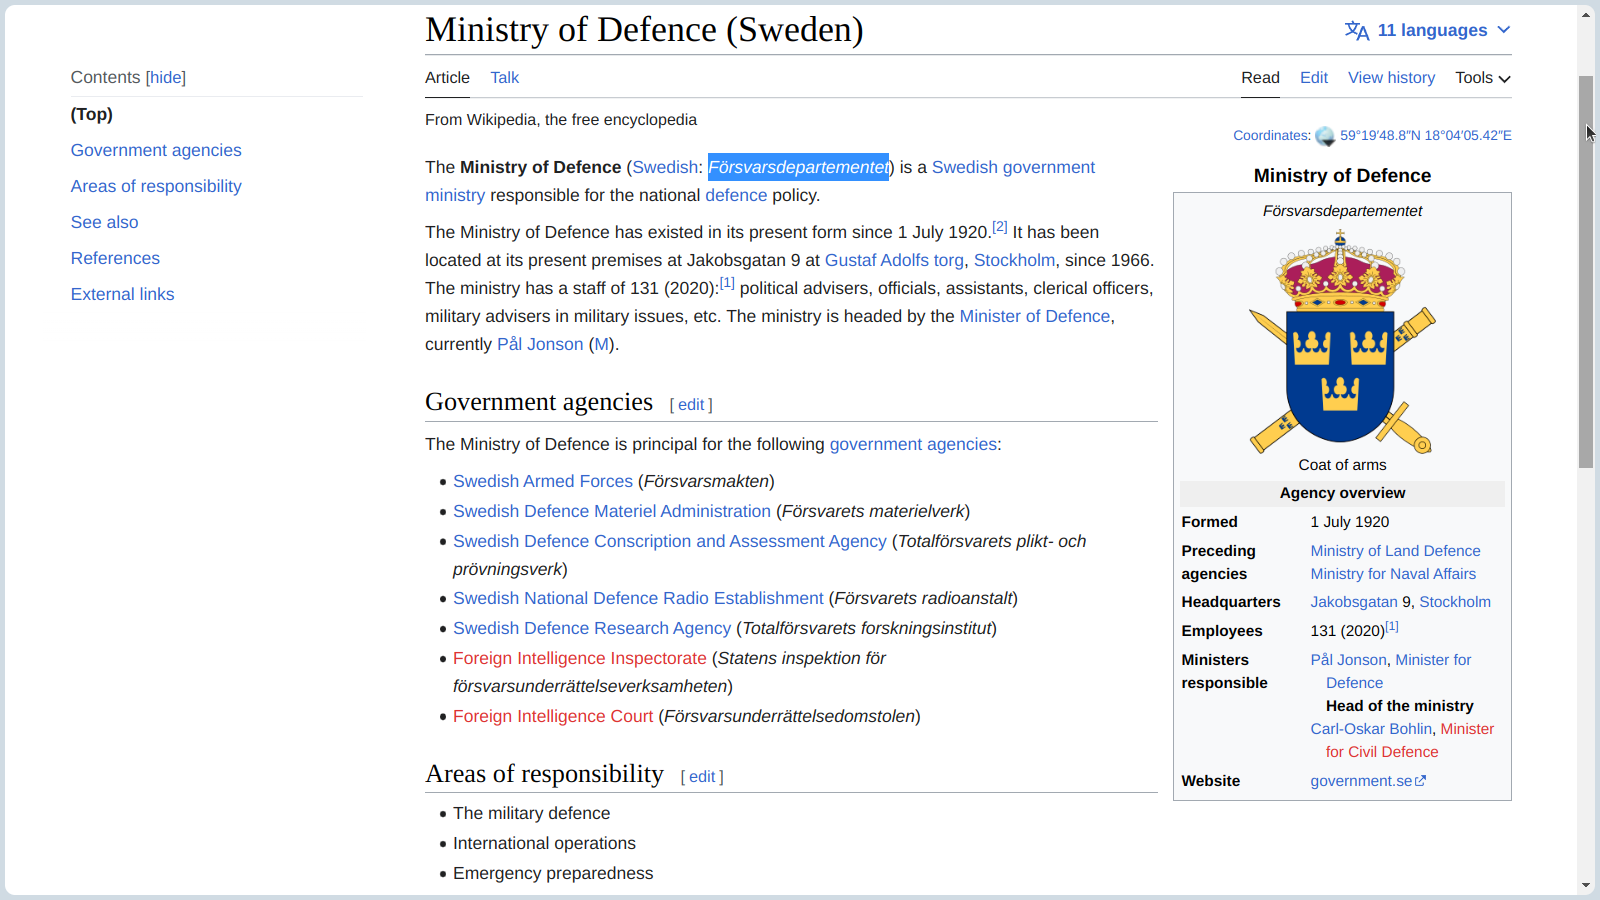The width and height of the screenshot is (1600, 900).
Task: Open the coat of arms image
Action: tap(1342, 341)
